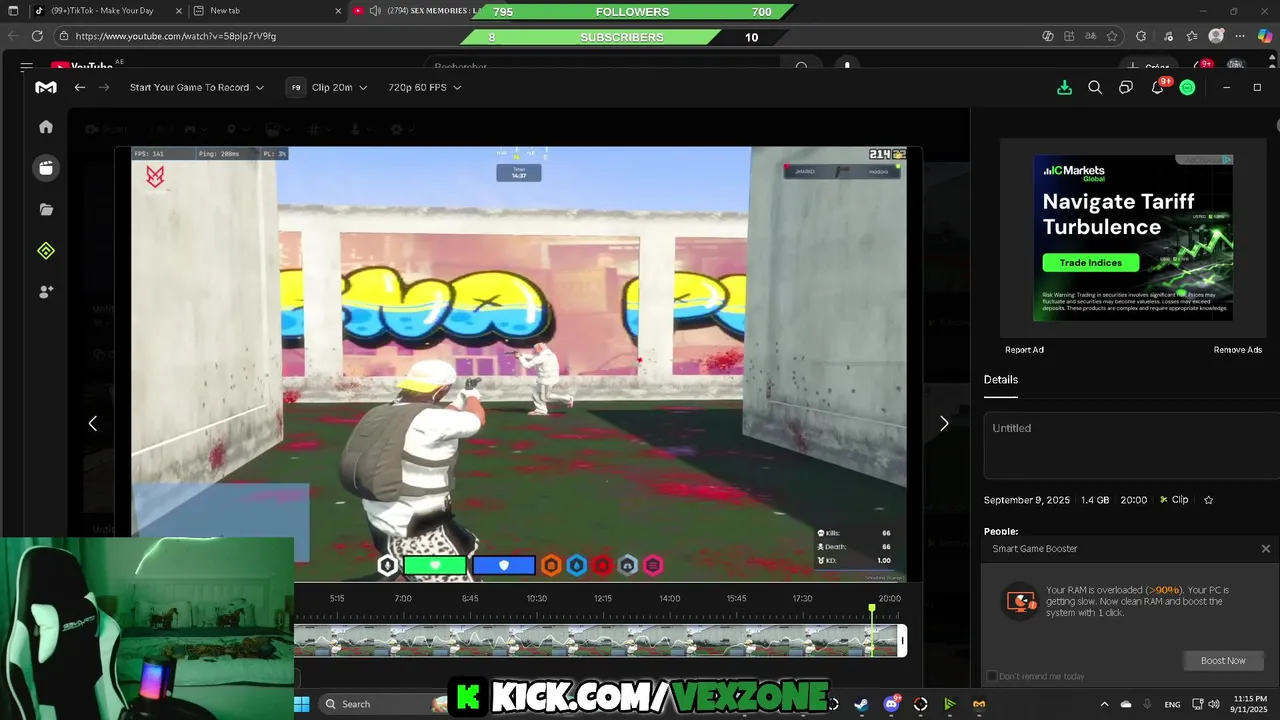Open Discord from the taskbar
The height and width of the screenshot is (720, 1280).
pos(891,704)
